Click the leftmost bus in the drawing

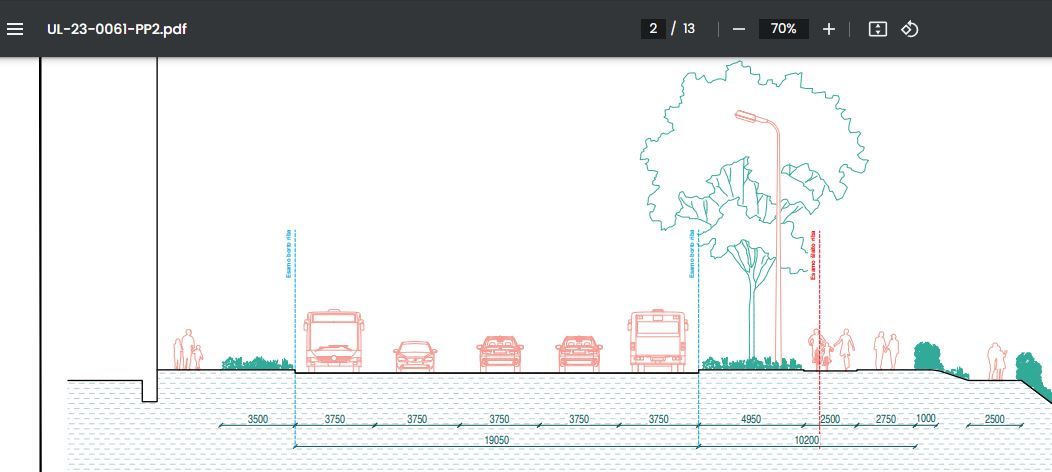click(x=333, y=341)
